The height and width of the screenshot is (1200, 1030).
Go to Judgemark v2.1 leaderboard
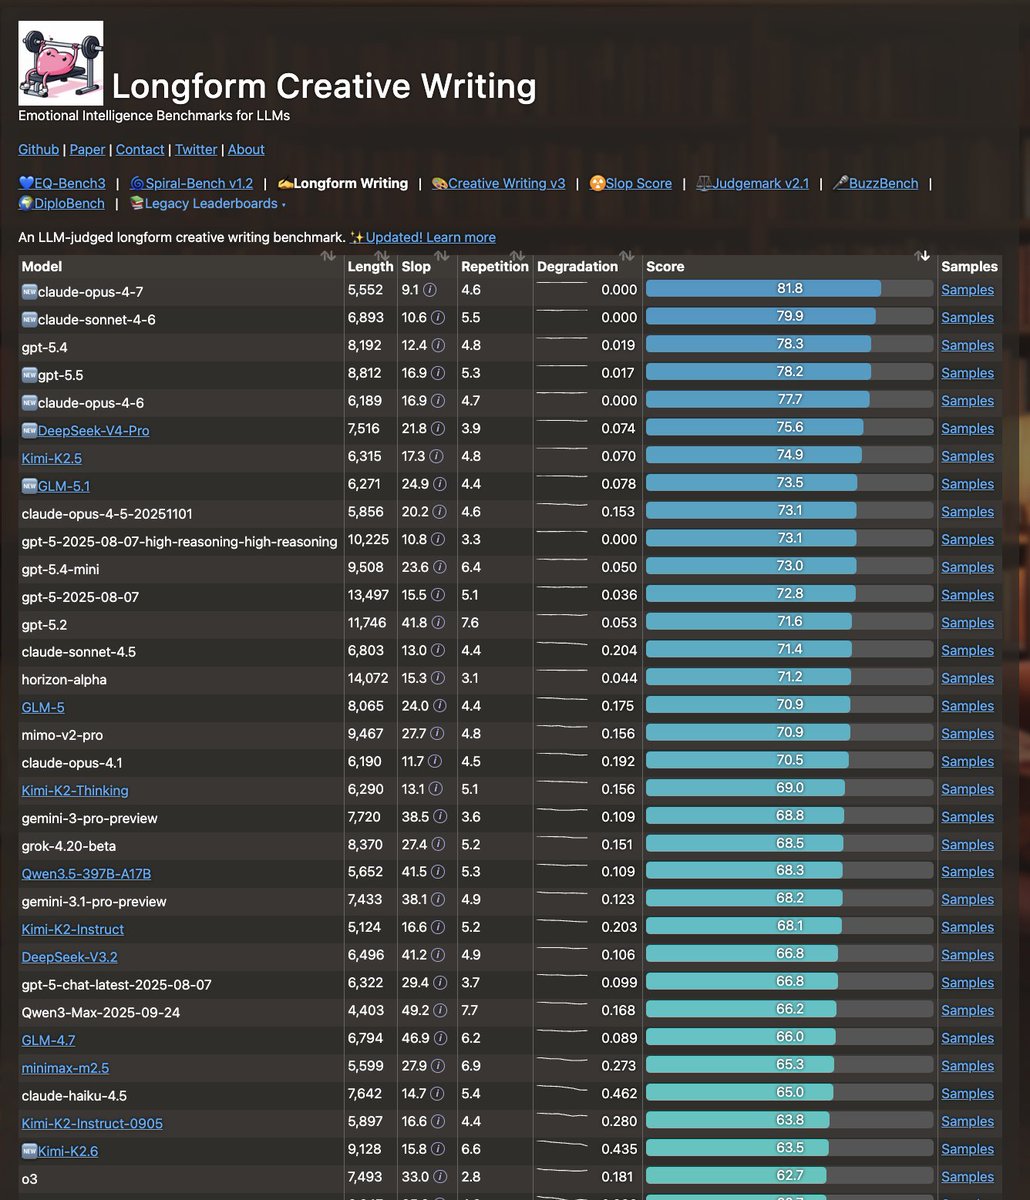(752, 184)
